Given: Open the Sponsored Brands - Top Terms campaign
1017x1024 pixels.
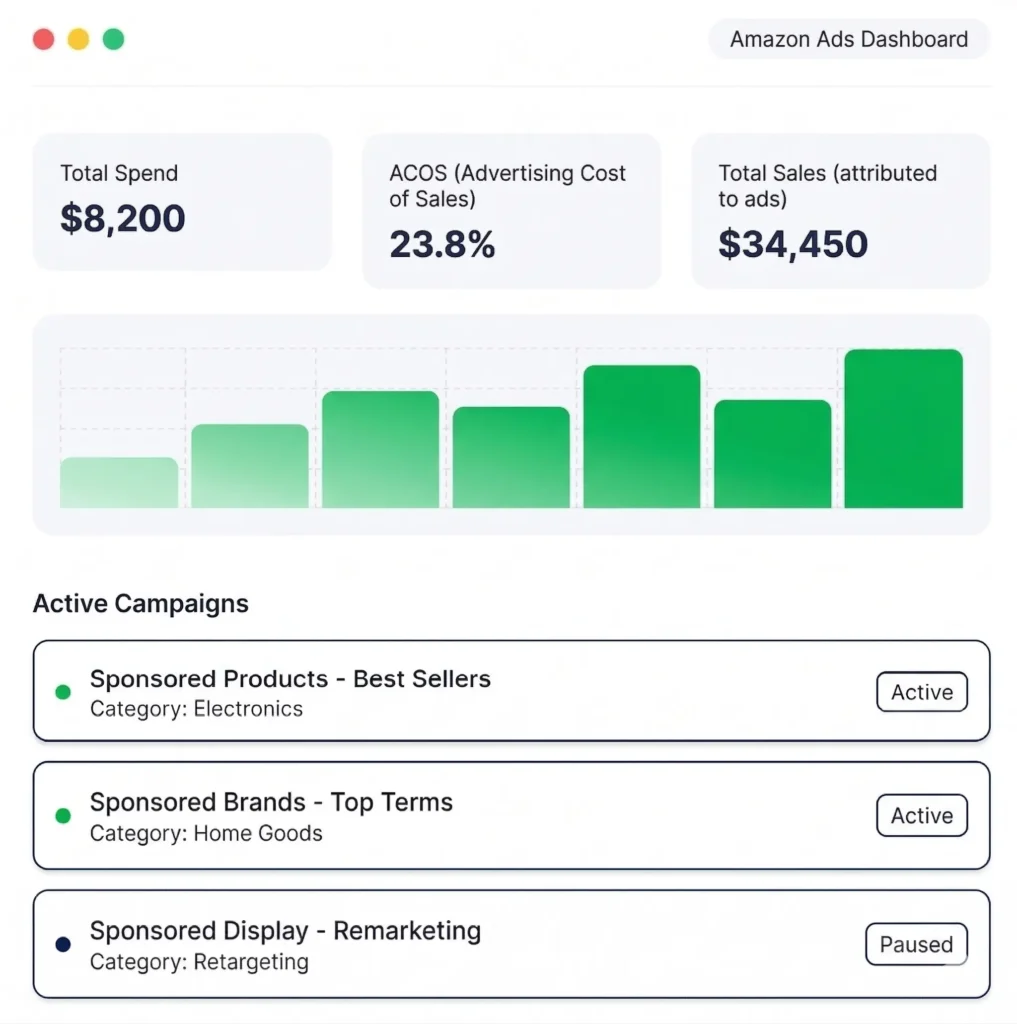Looking at the screenshot, I should coord(271,803).
